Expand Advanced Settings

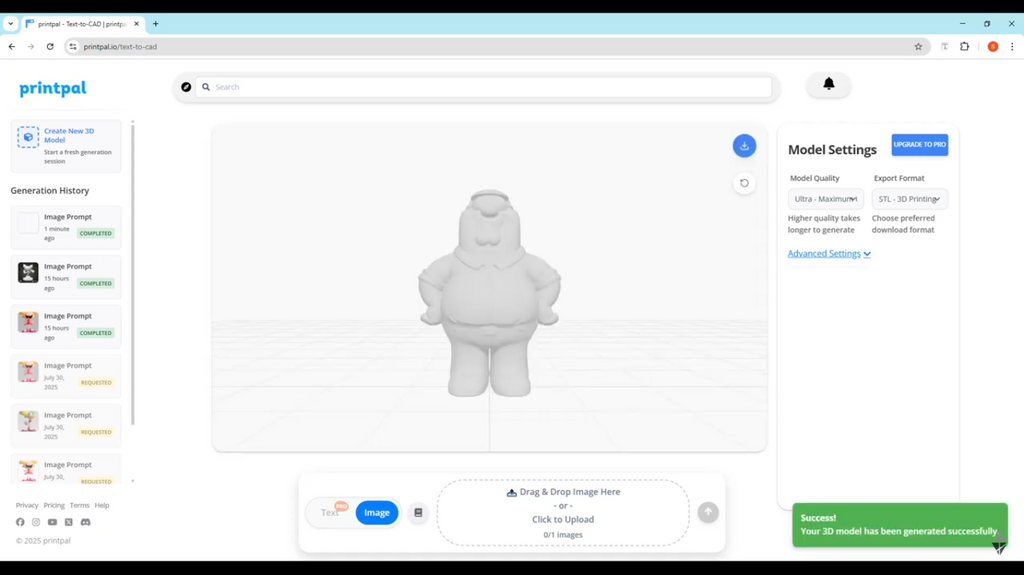click(x=829, y=254)
